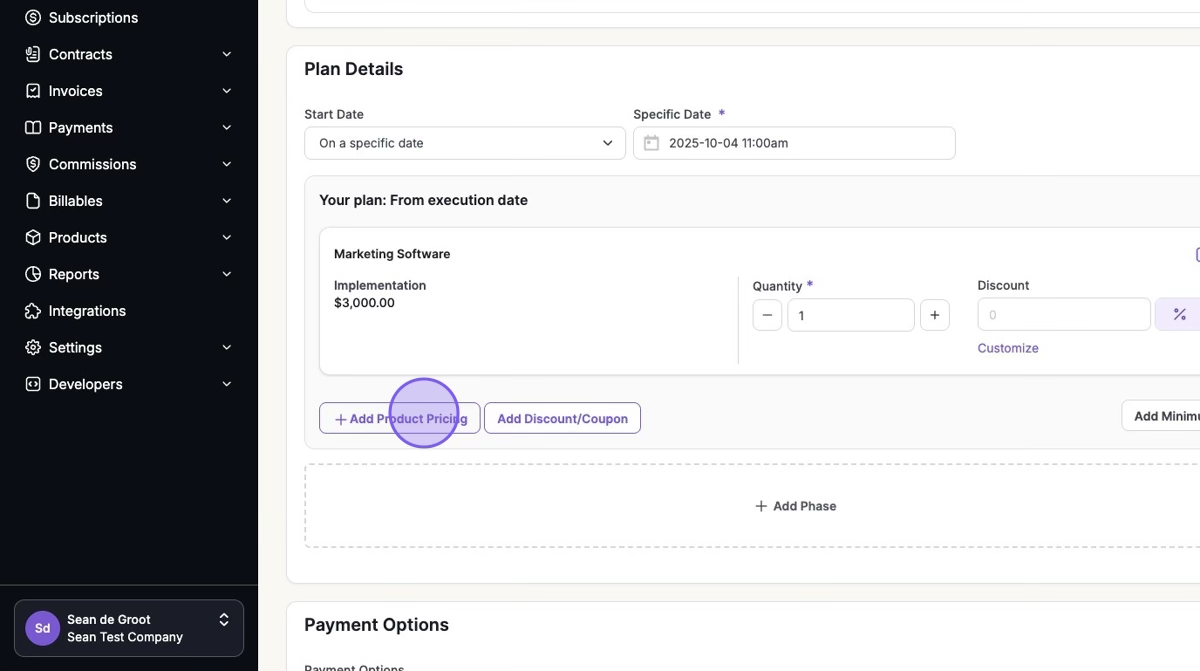The height and width of the screenshot is (671, 1200).
Task: Decrease quantity with minus button
Action: [x=767, y=315]
